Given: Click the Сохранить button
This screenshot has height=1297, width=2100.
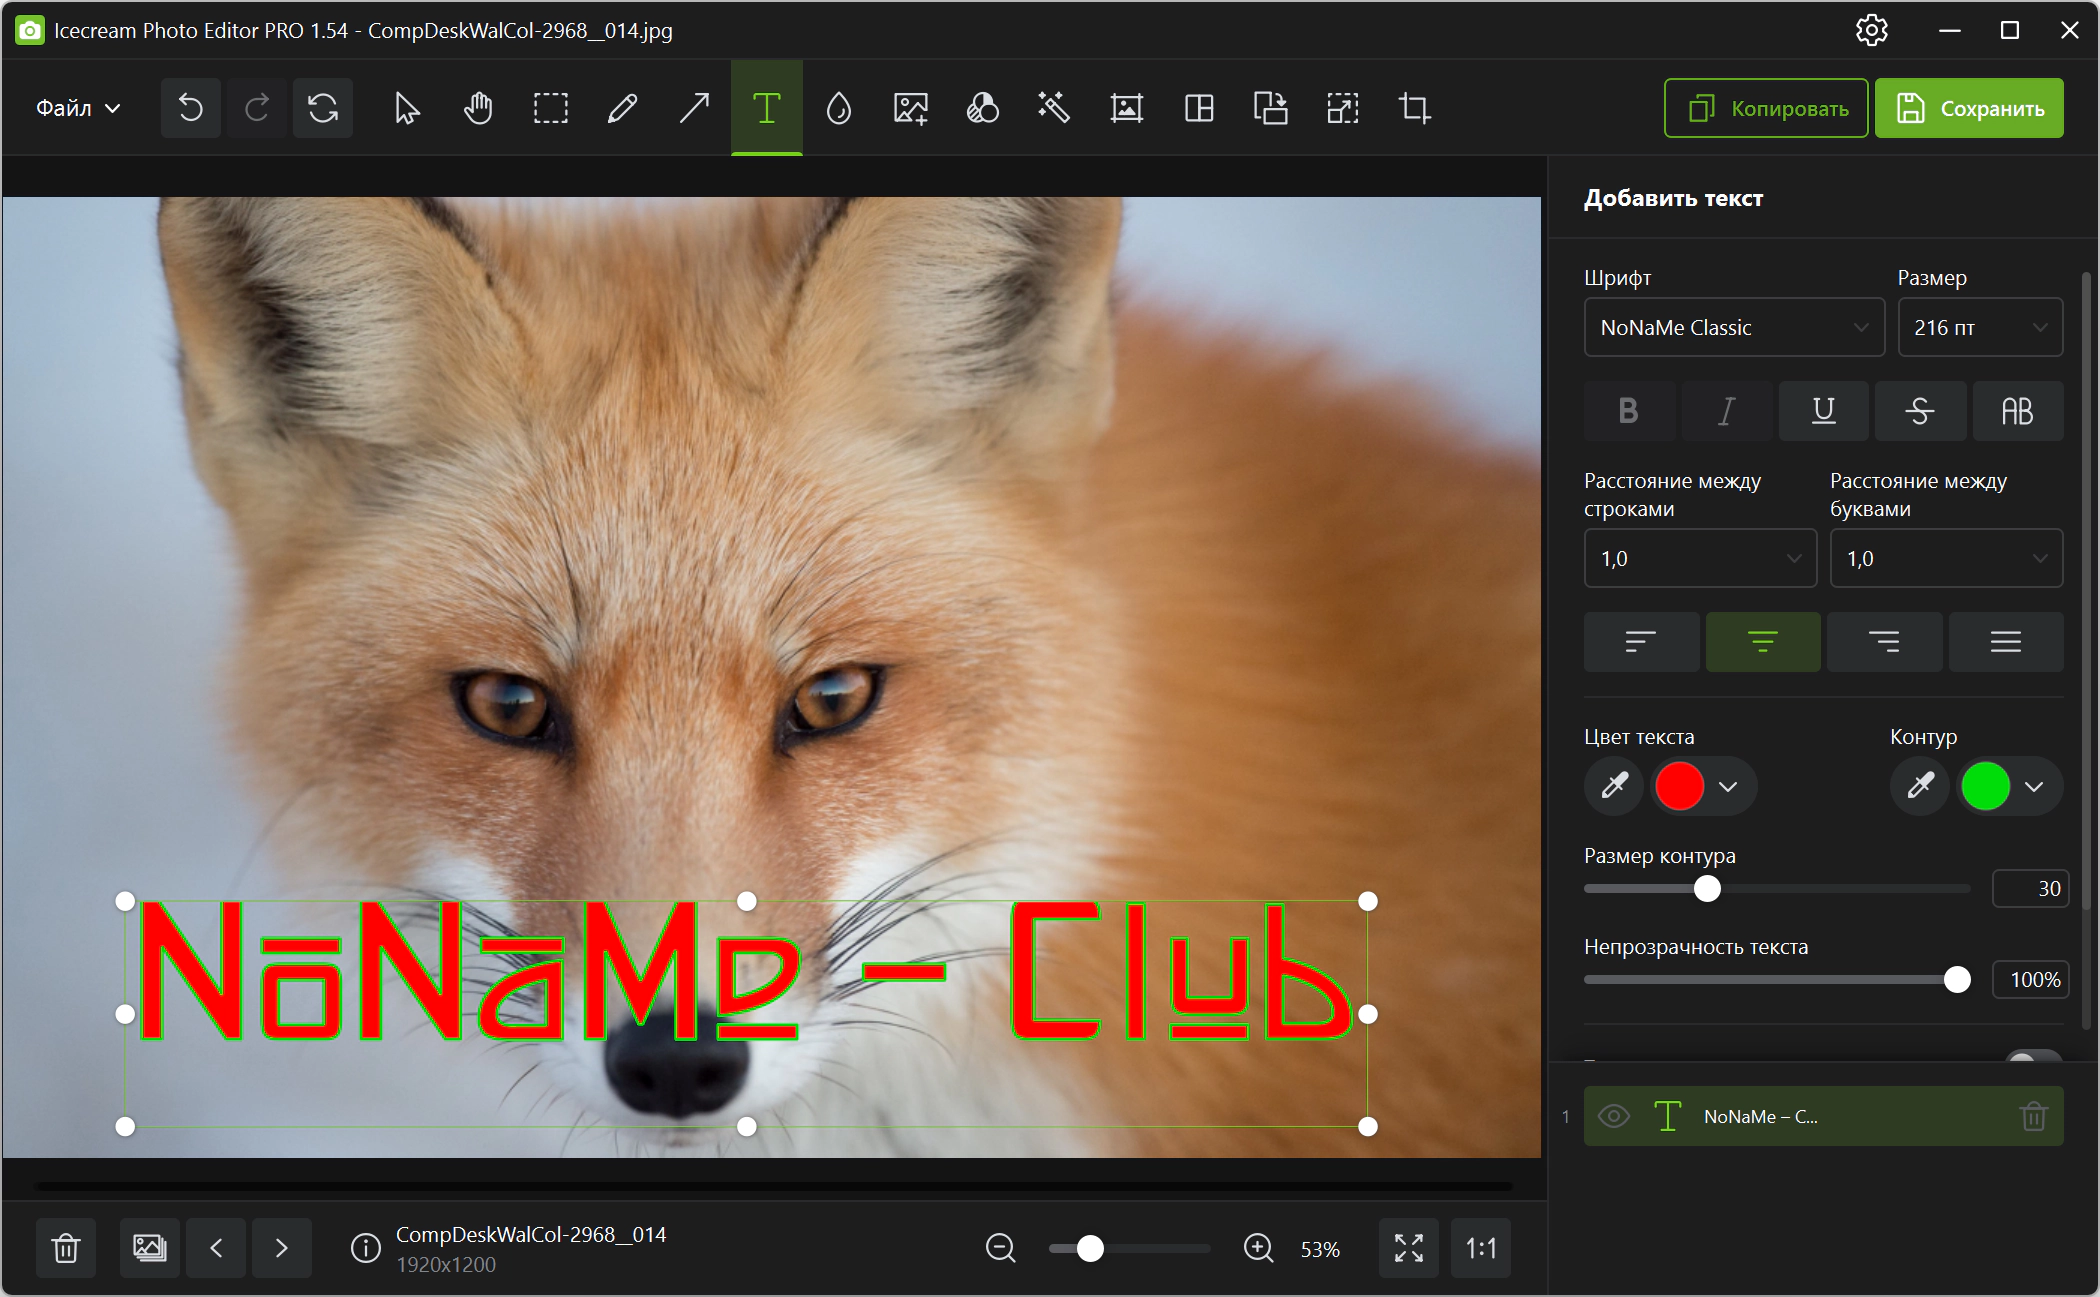Looking at the screenshot, I should (1968, 108).
